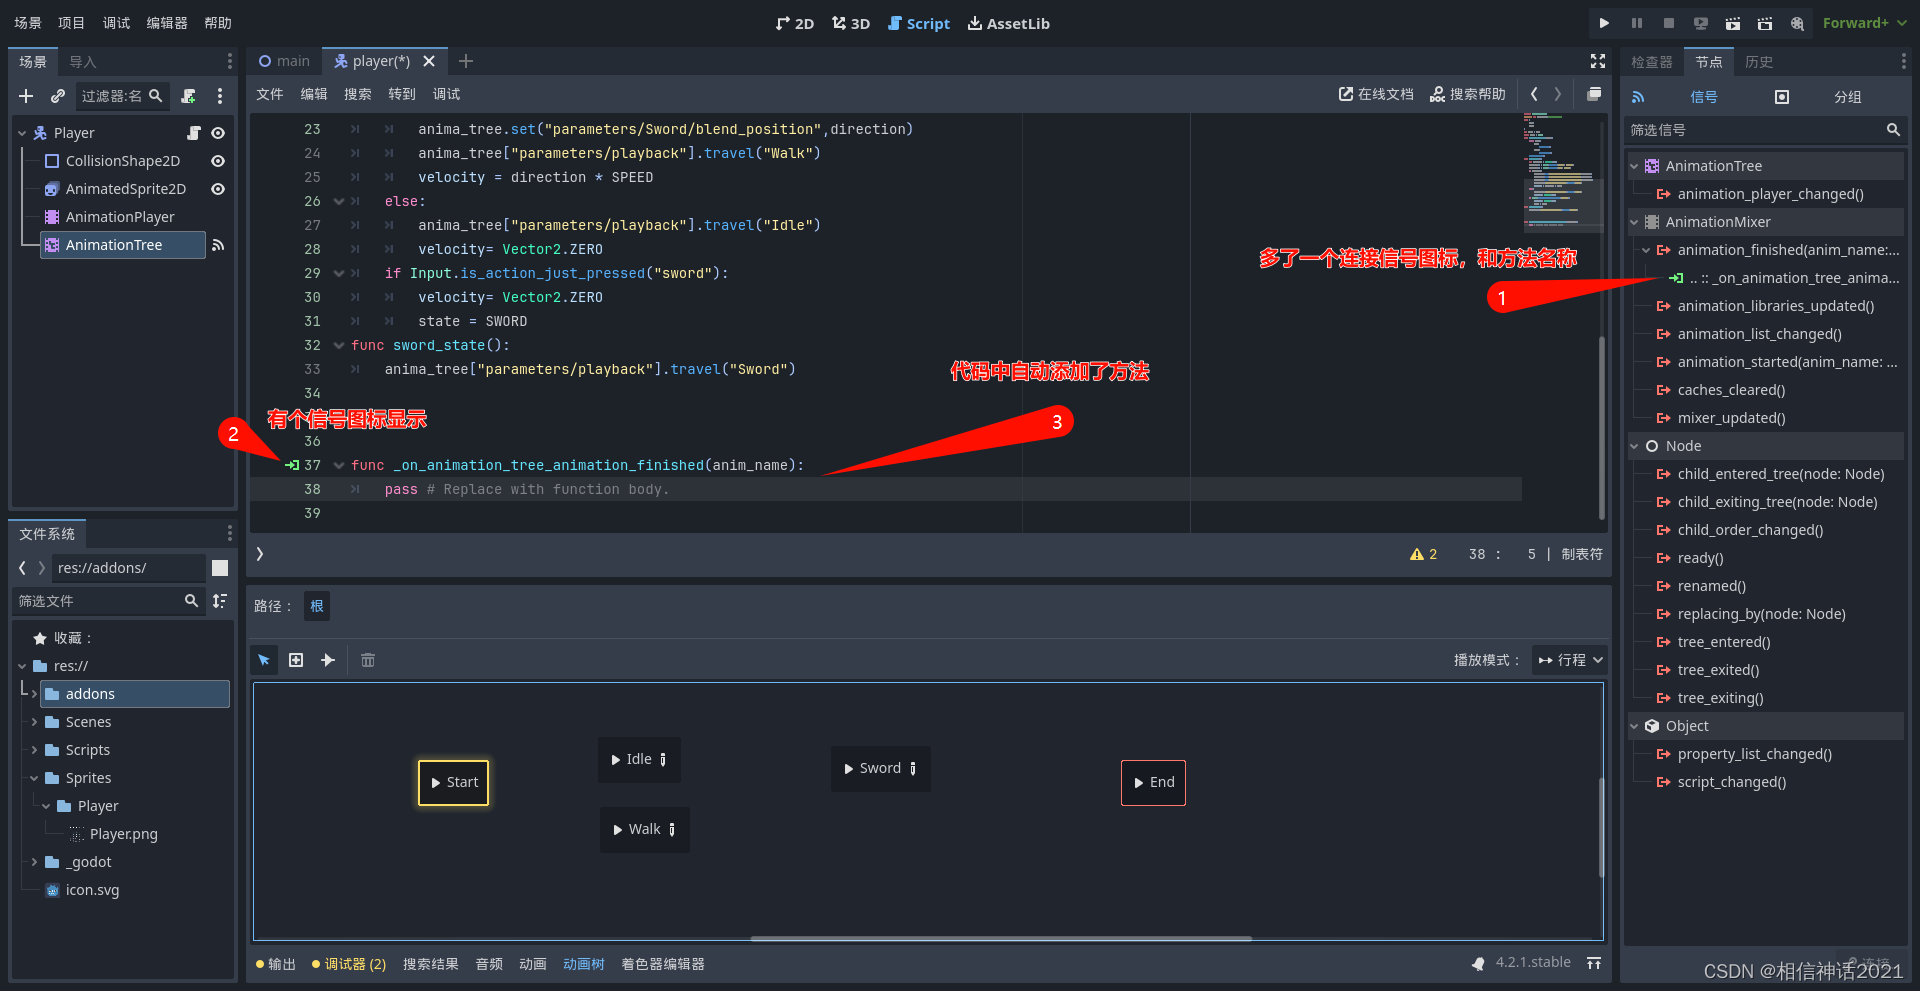Close the player script tab
Screen dimensions: 1920x991
point(429,61)
